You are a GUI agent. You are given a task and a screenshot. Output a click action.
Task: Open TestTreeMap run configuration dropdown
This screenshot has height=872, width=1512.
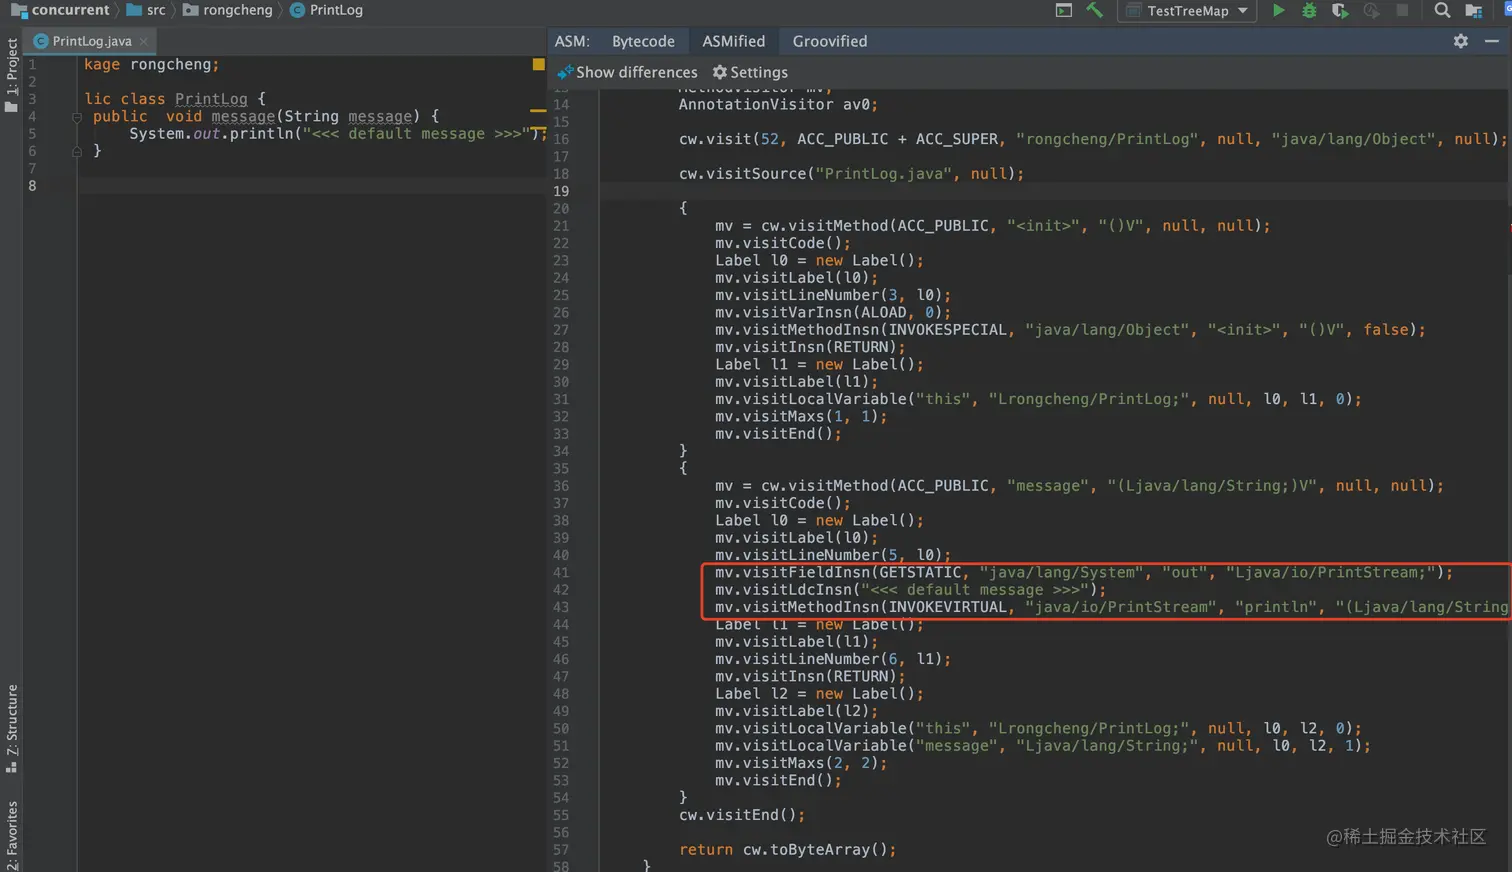click(x=1188, y=10)
